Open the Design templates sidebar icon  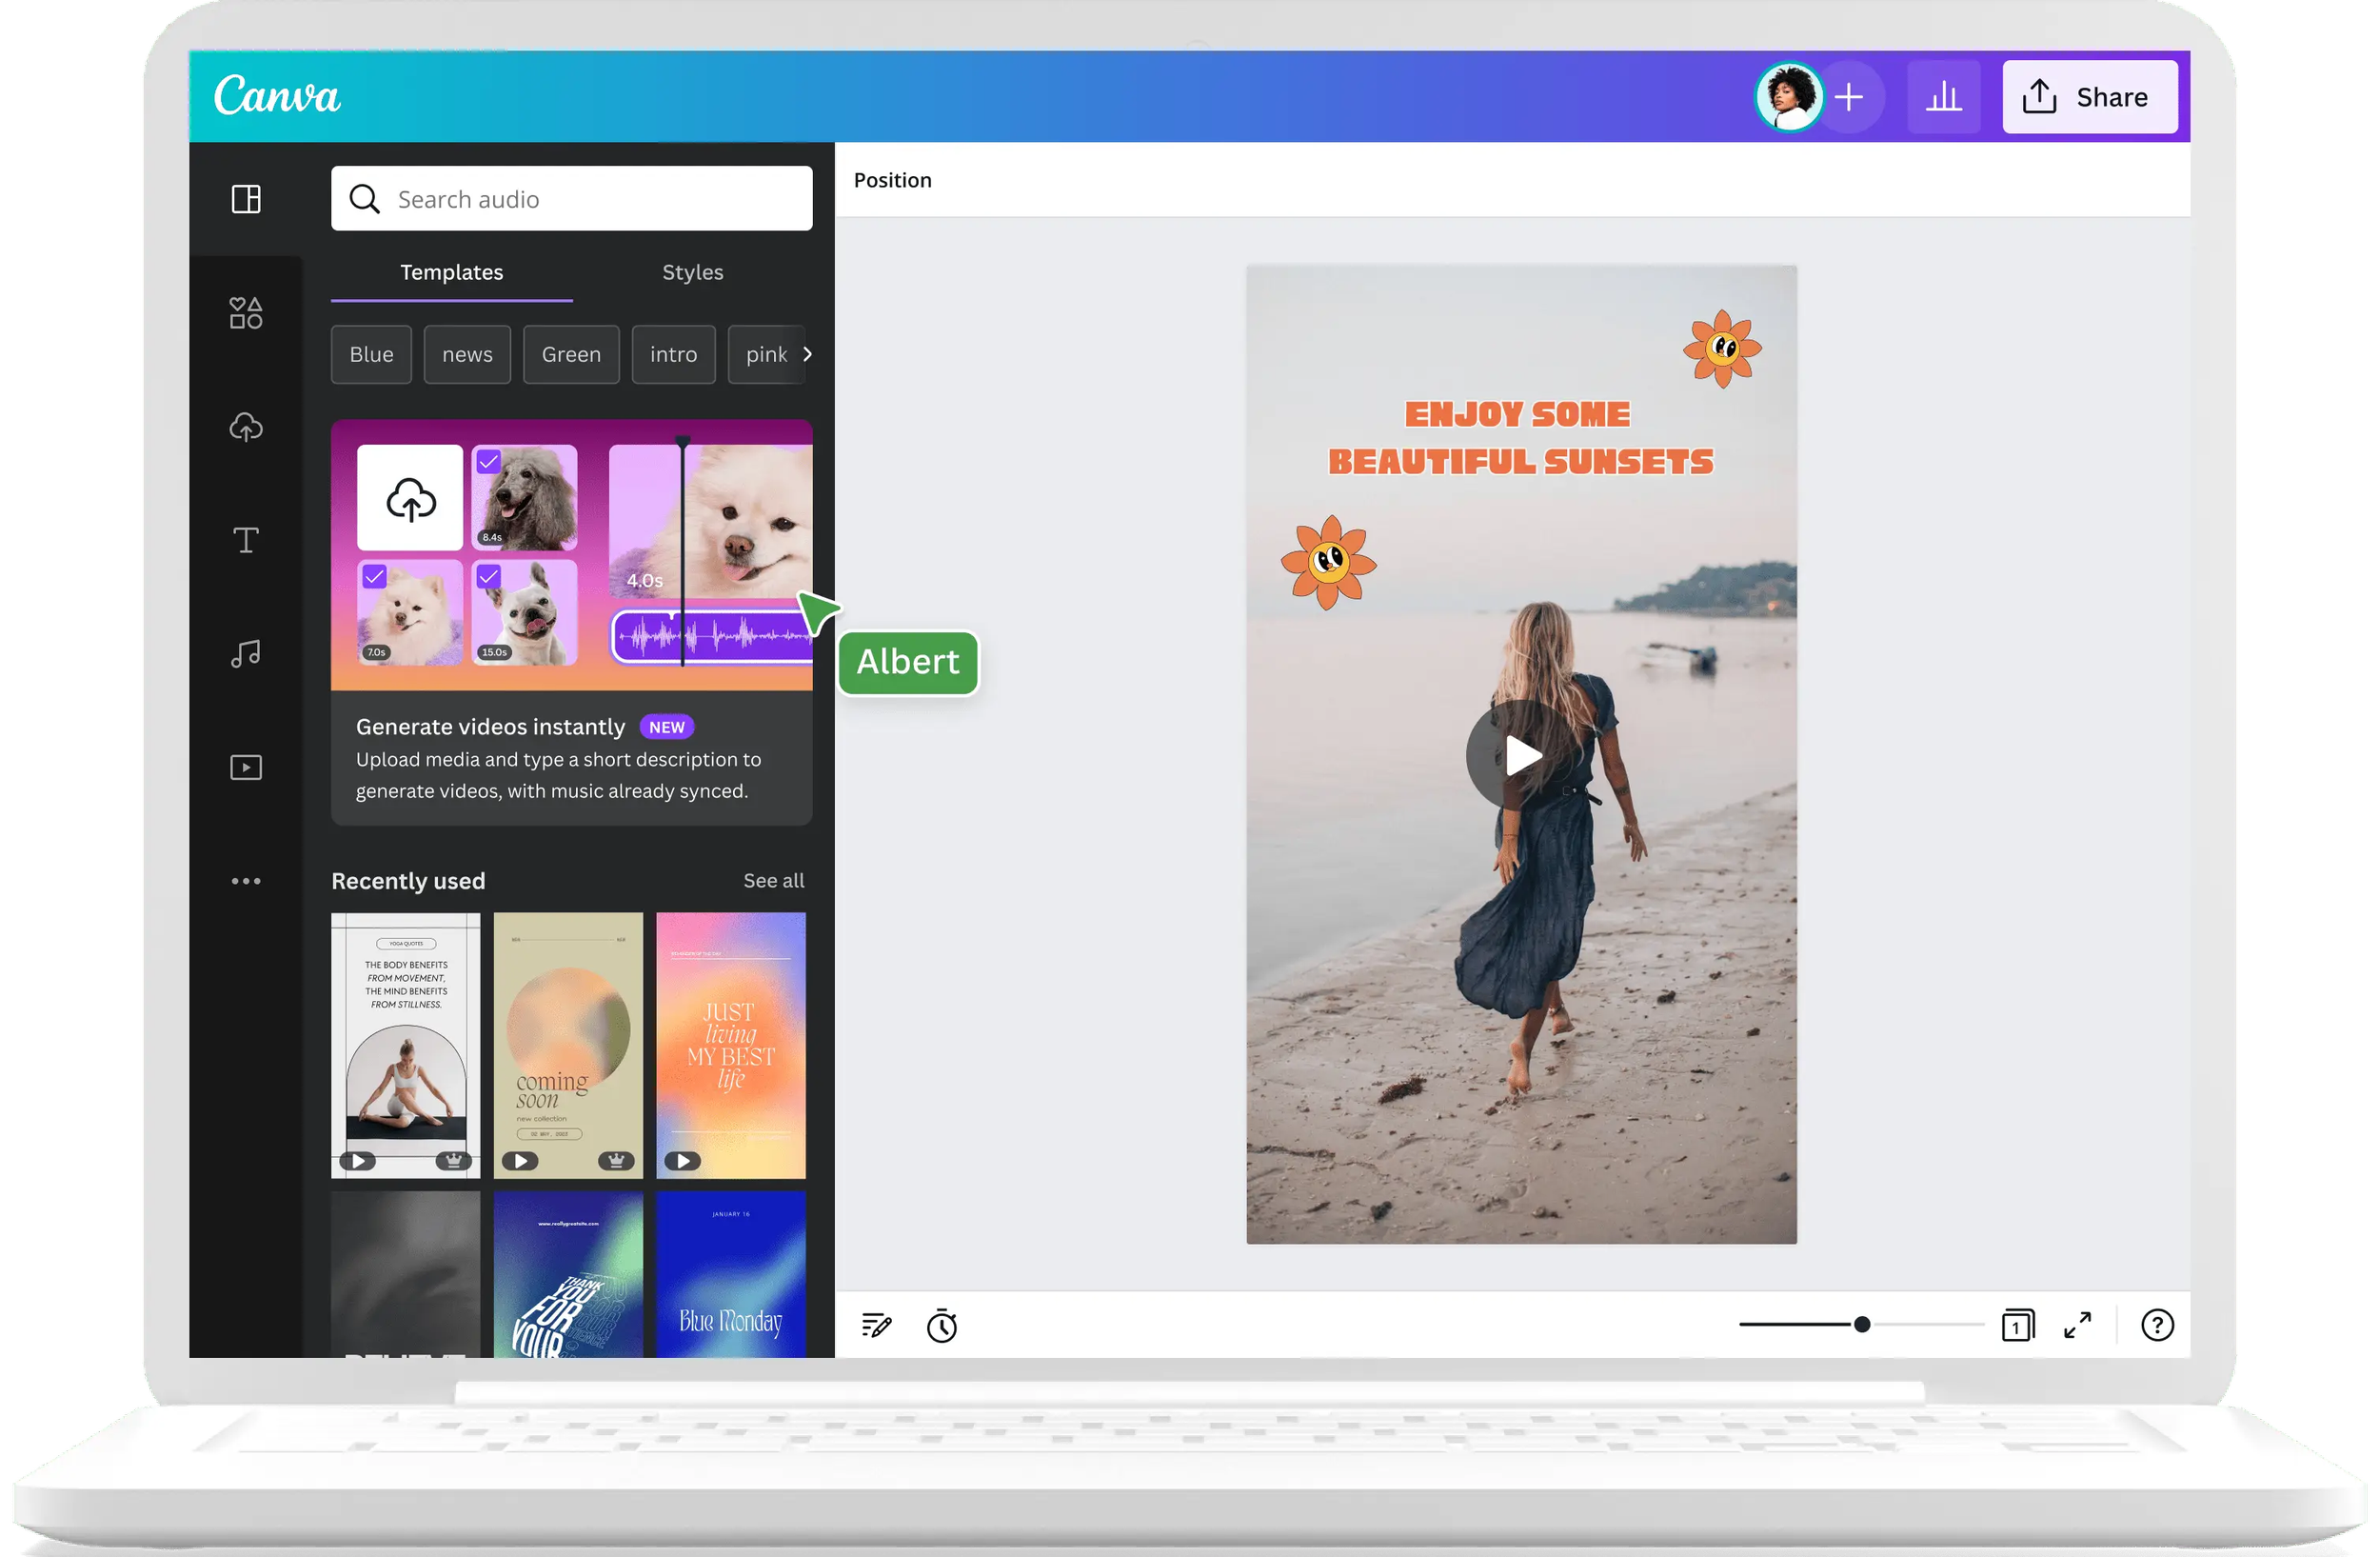tap(246, 199)
